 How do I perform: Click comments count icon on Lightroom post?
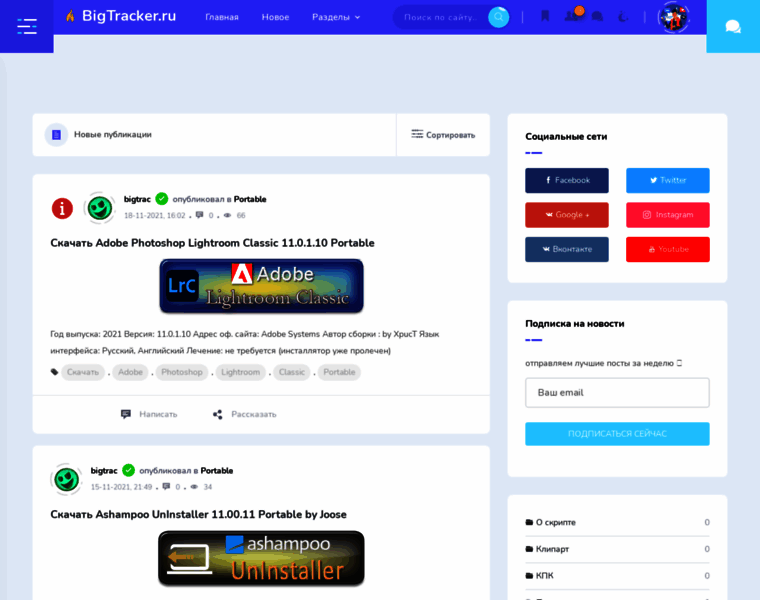pyautogui.click(x=200, y=215)
